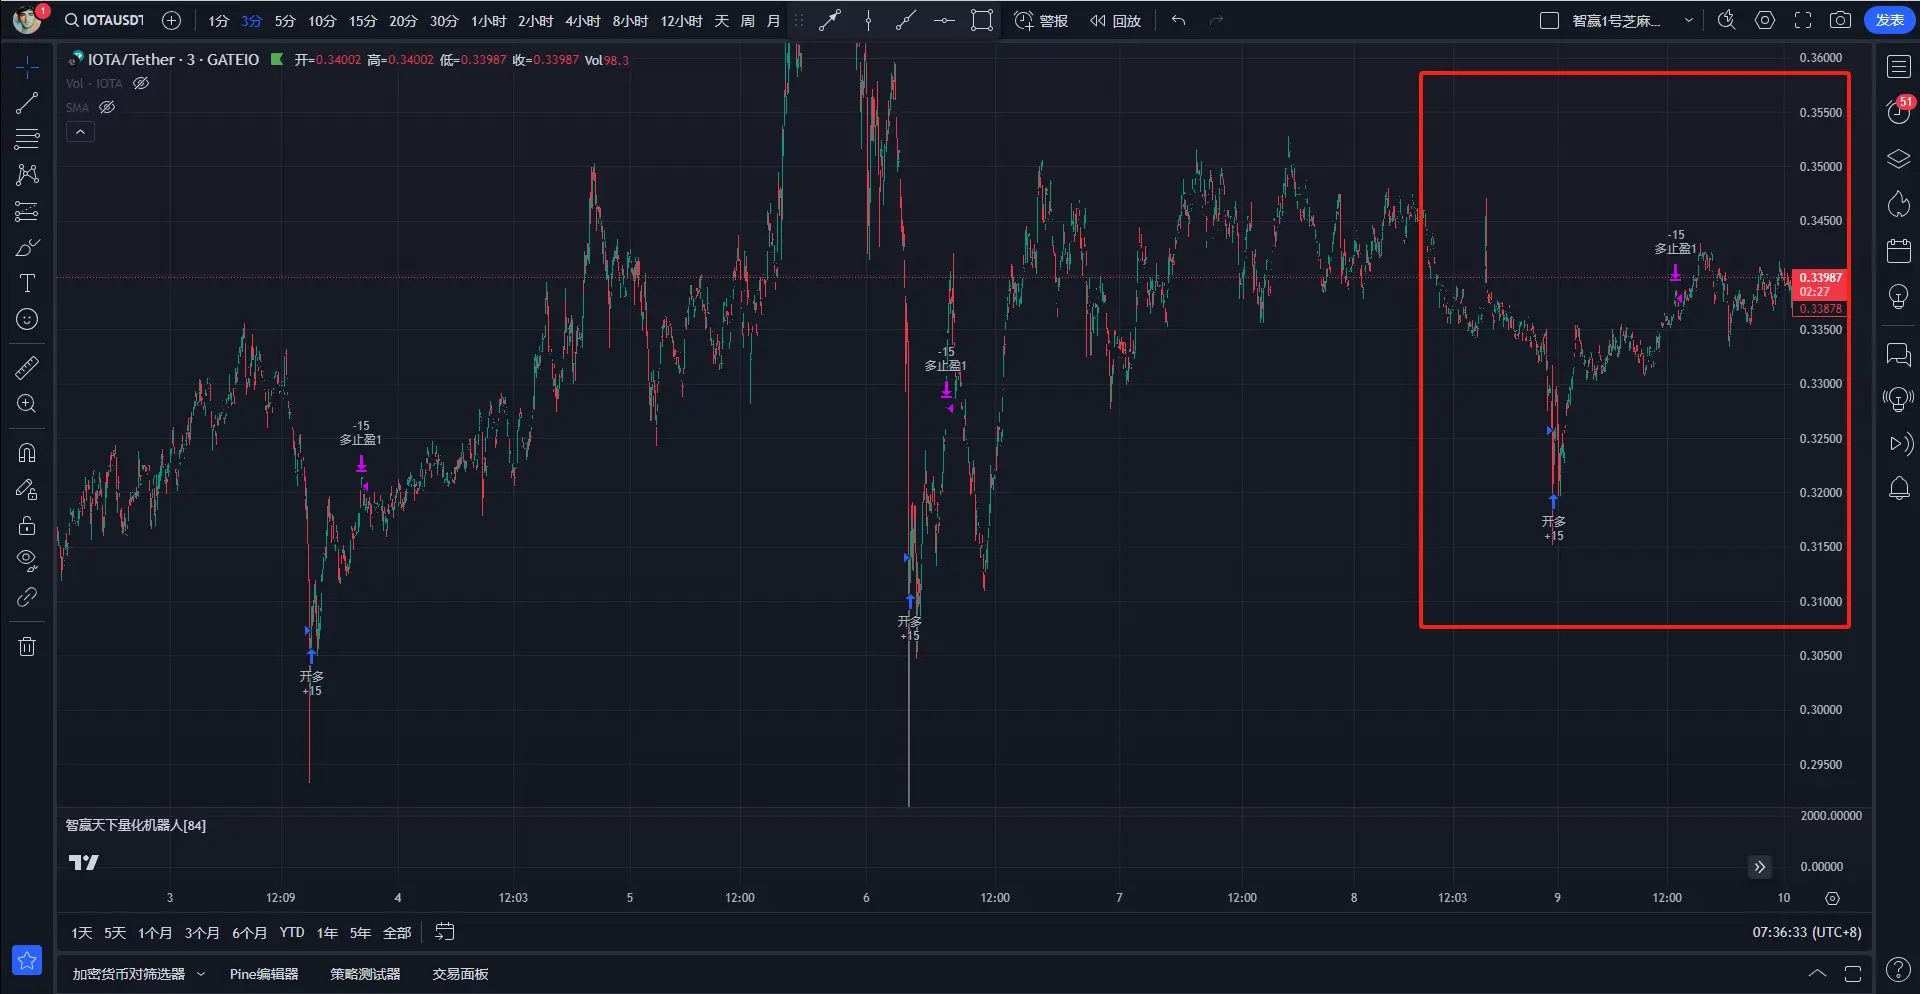Open the favorites star toolbar button
Image resolution: width=1920 pixels, height=994 pixels.
click(x=27, y=960)
